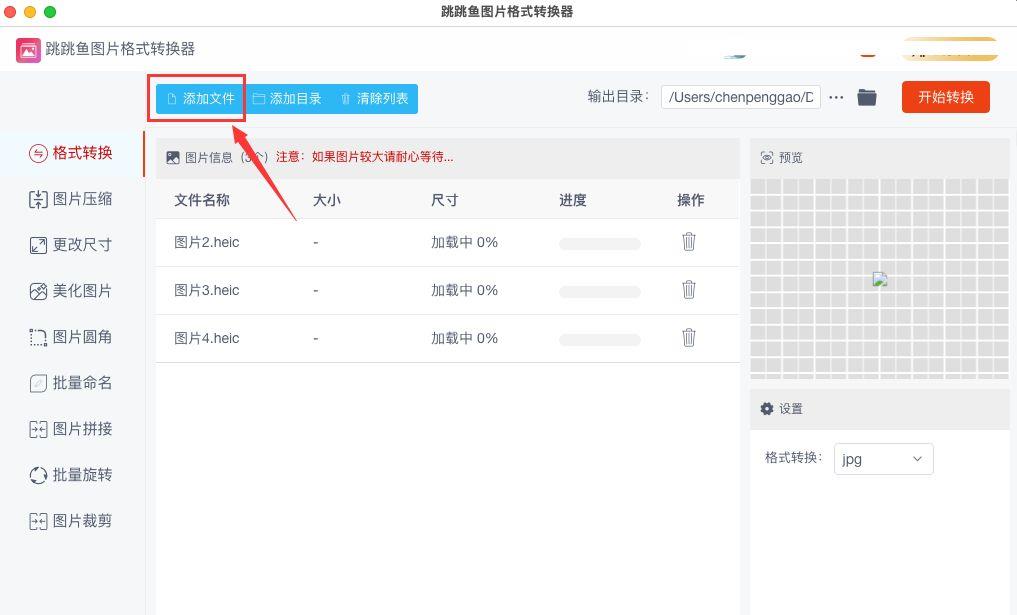Click the app logo icon top left
This screenshot has height=615, width=1017.
tap(26, 48)
